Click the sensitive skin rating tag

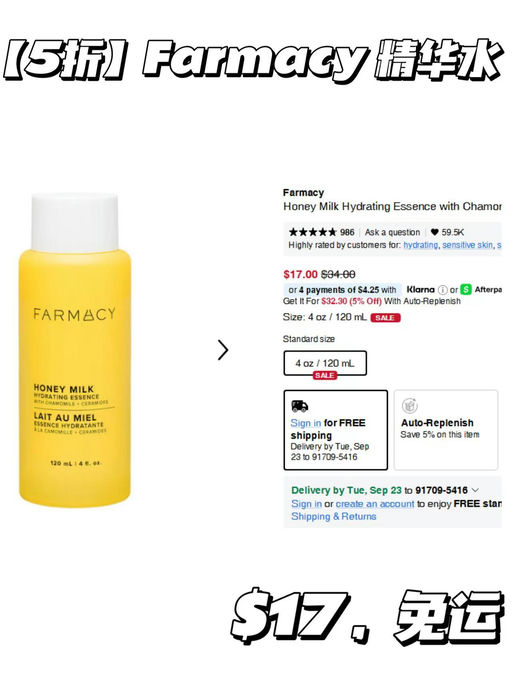467,245
